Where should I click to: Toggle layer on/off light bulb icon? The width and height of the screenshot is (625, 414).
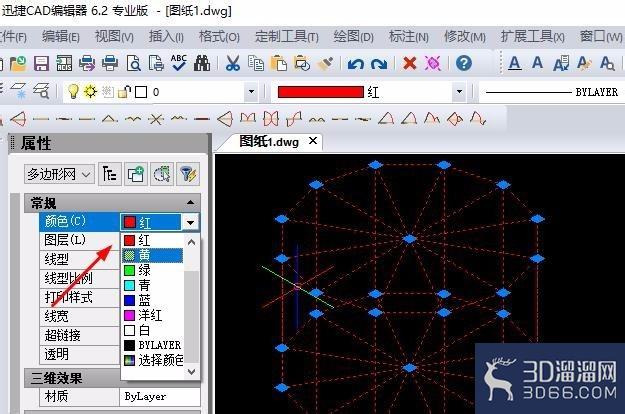(73, 92)
